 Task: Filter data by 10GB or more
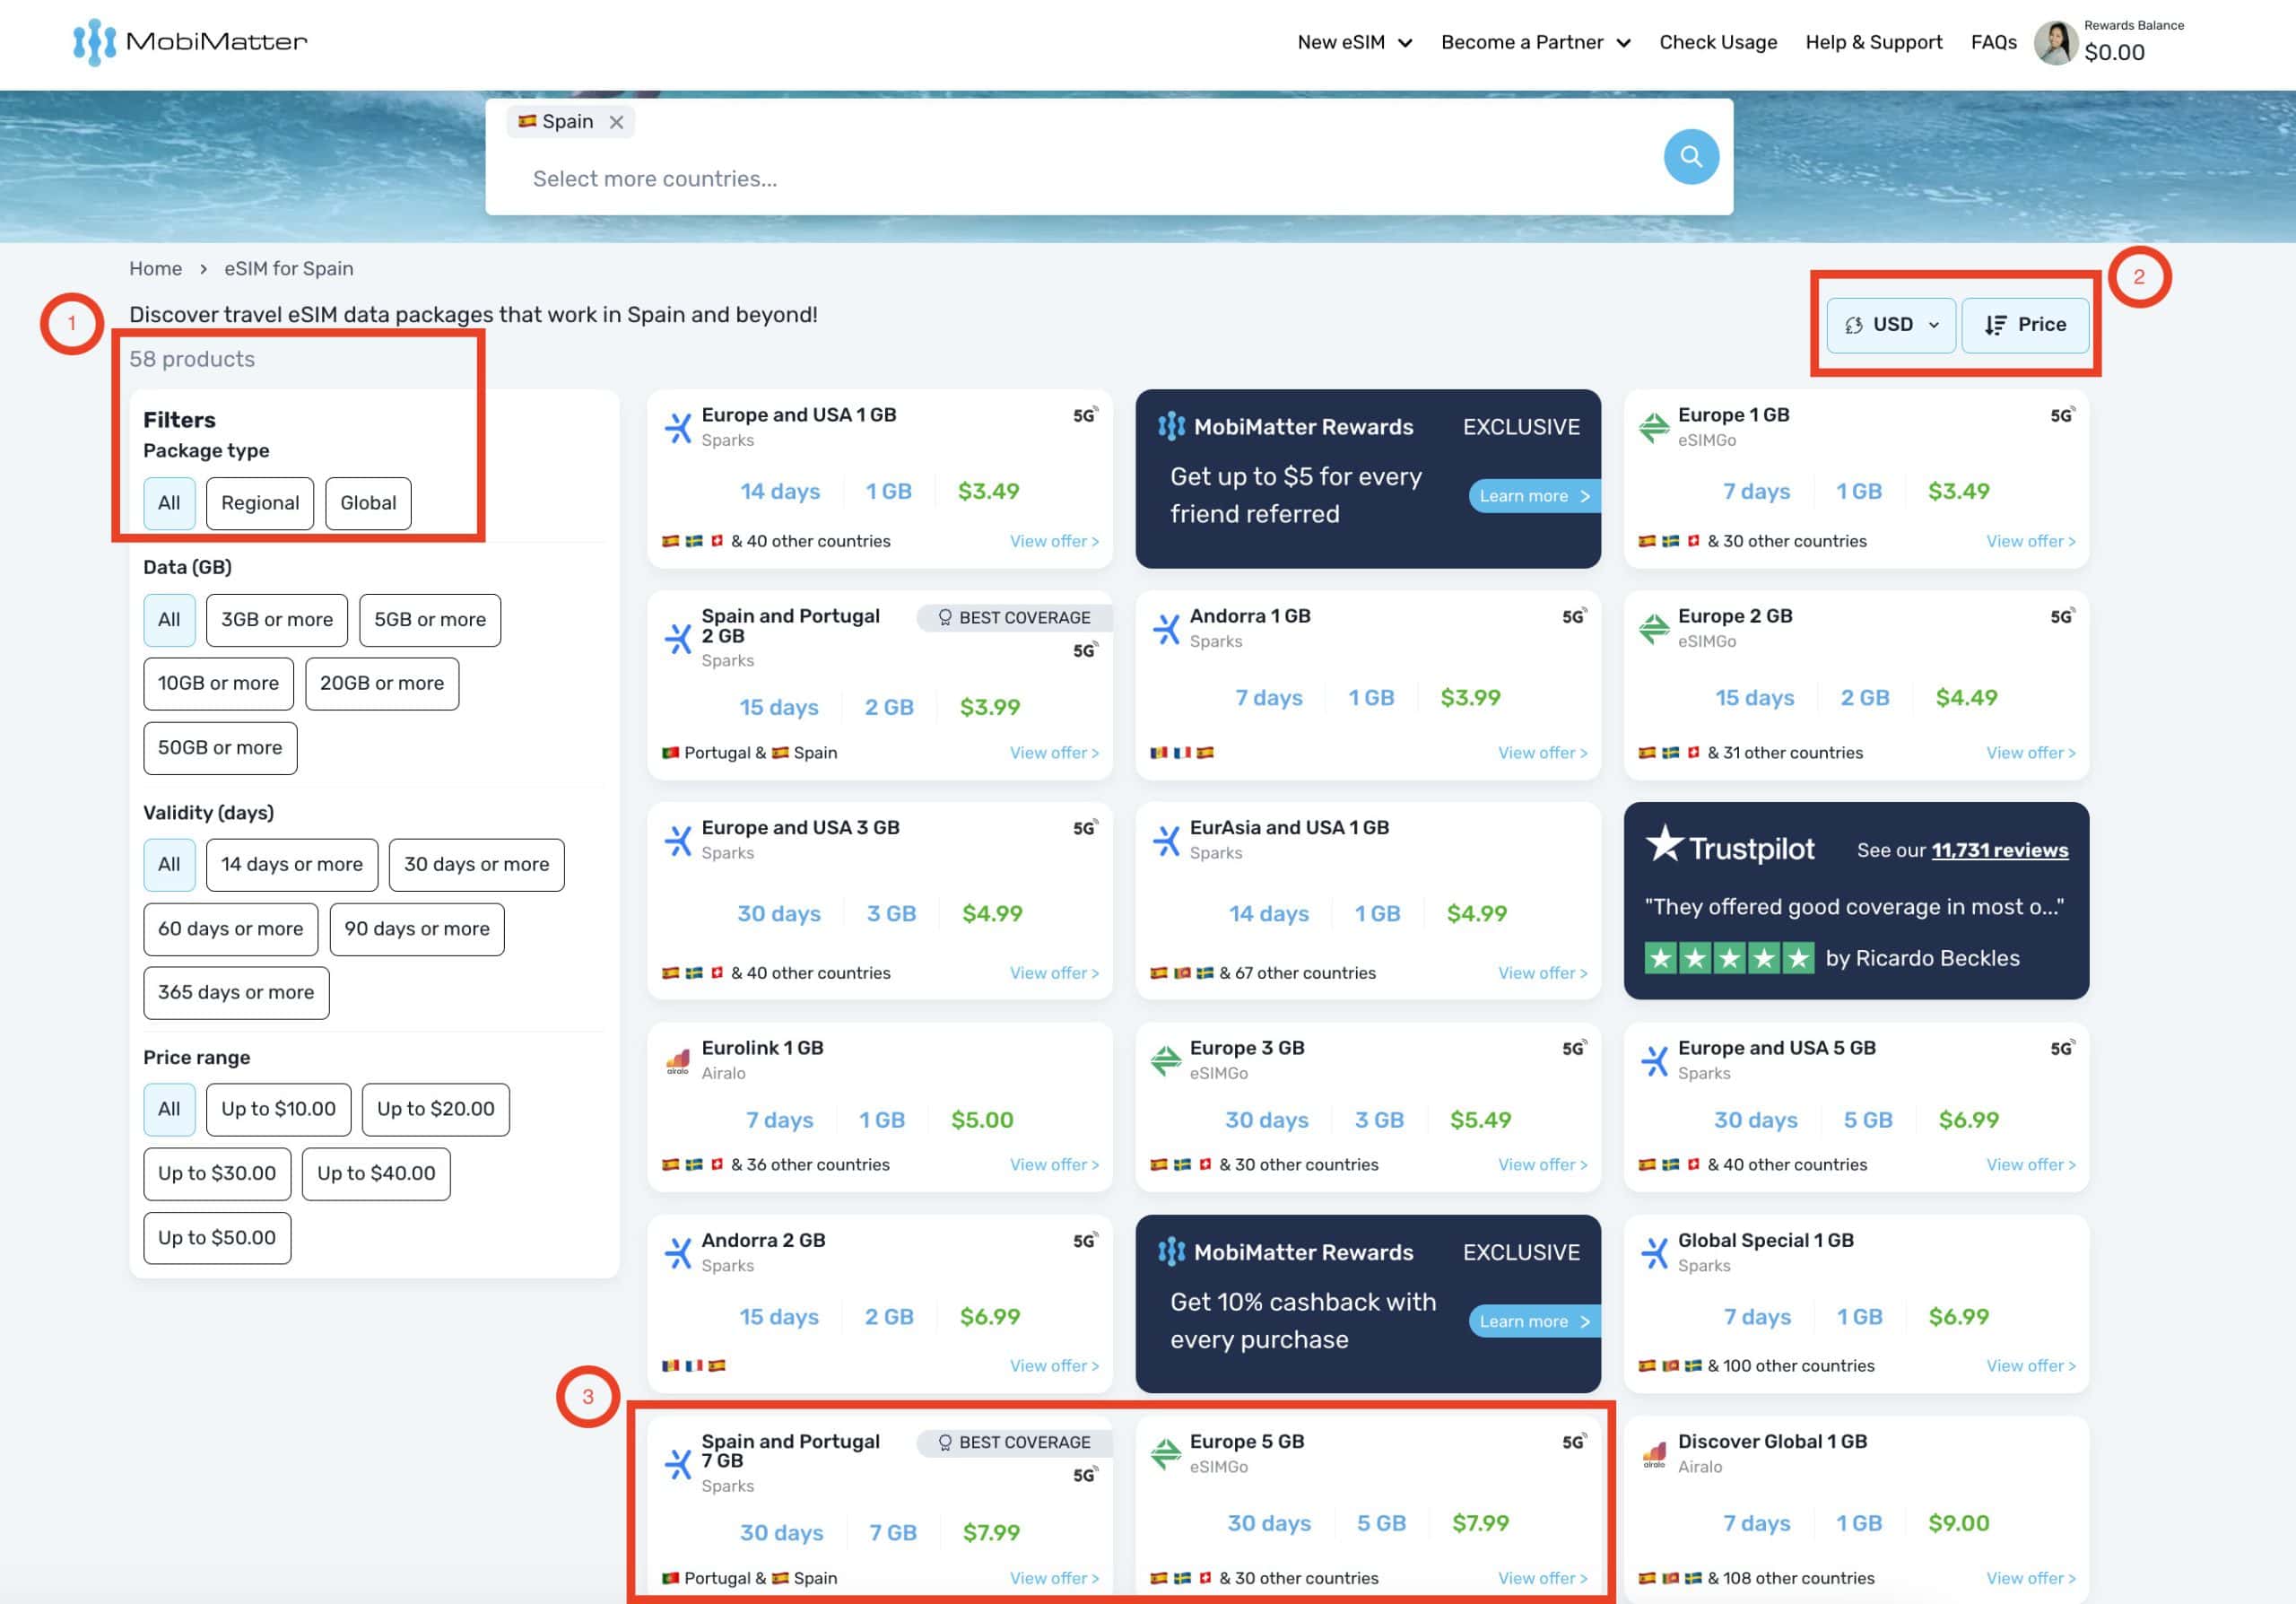point(218,684)
